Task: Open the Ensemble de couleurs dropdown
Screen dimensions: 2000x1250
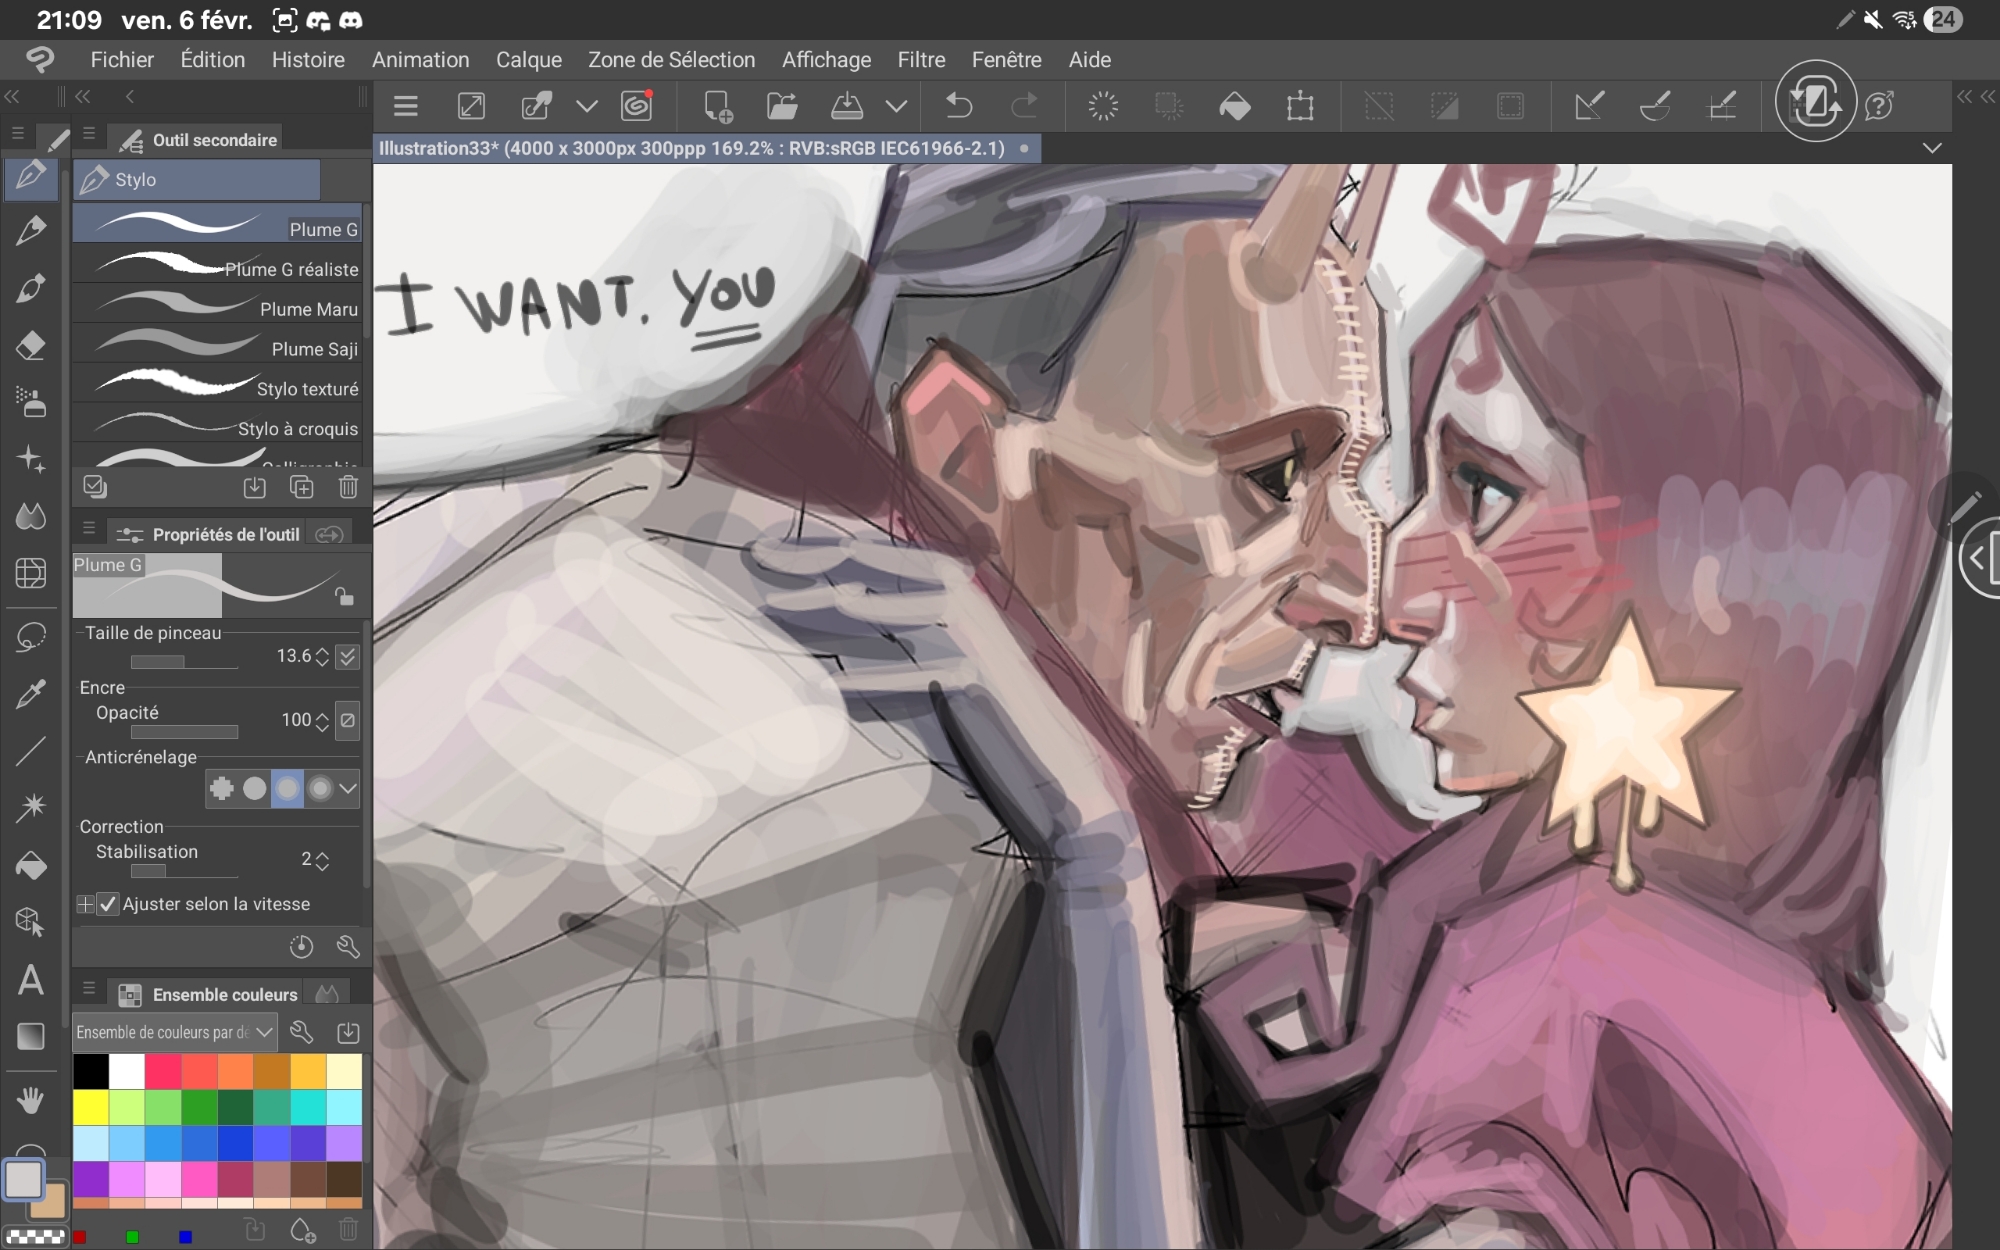Action: click(175, 1032)
